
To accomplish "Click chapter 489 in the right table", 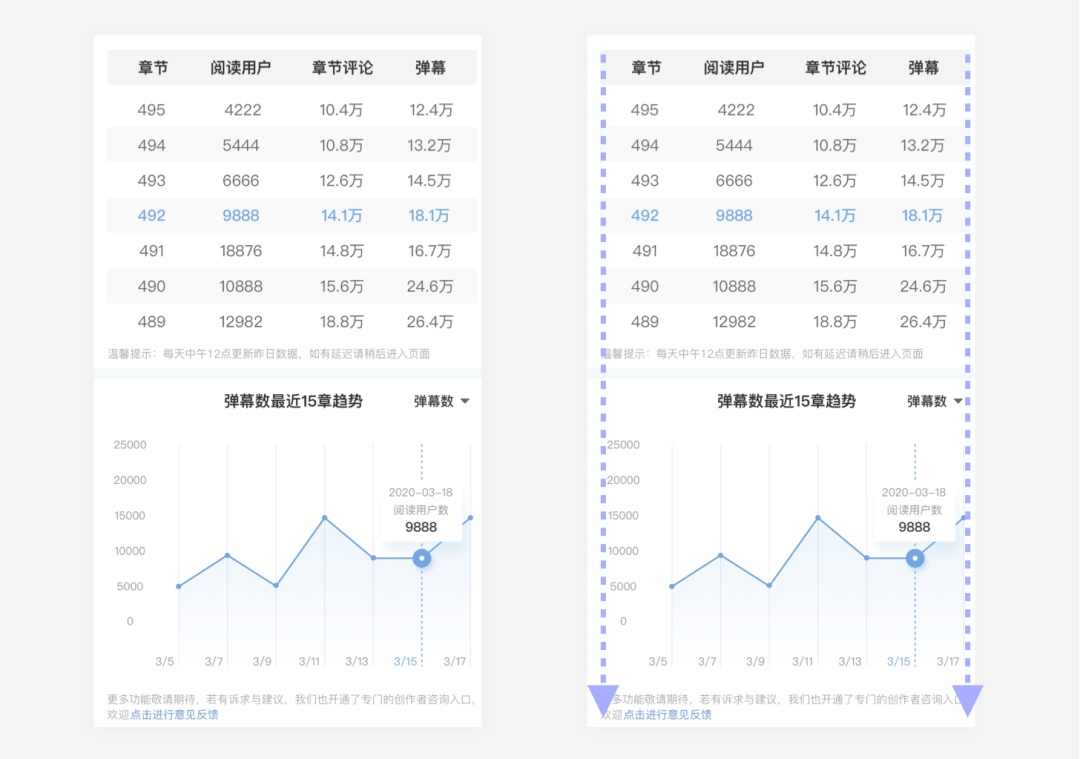I will (x=645, y=322).
